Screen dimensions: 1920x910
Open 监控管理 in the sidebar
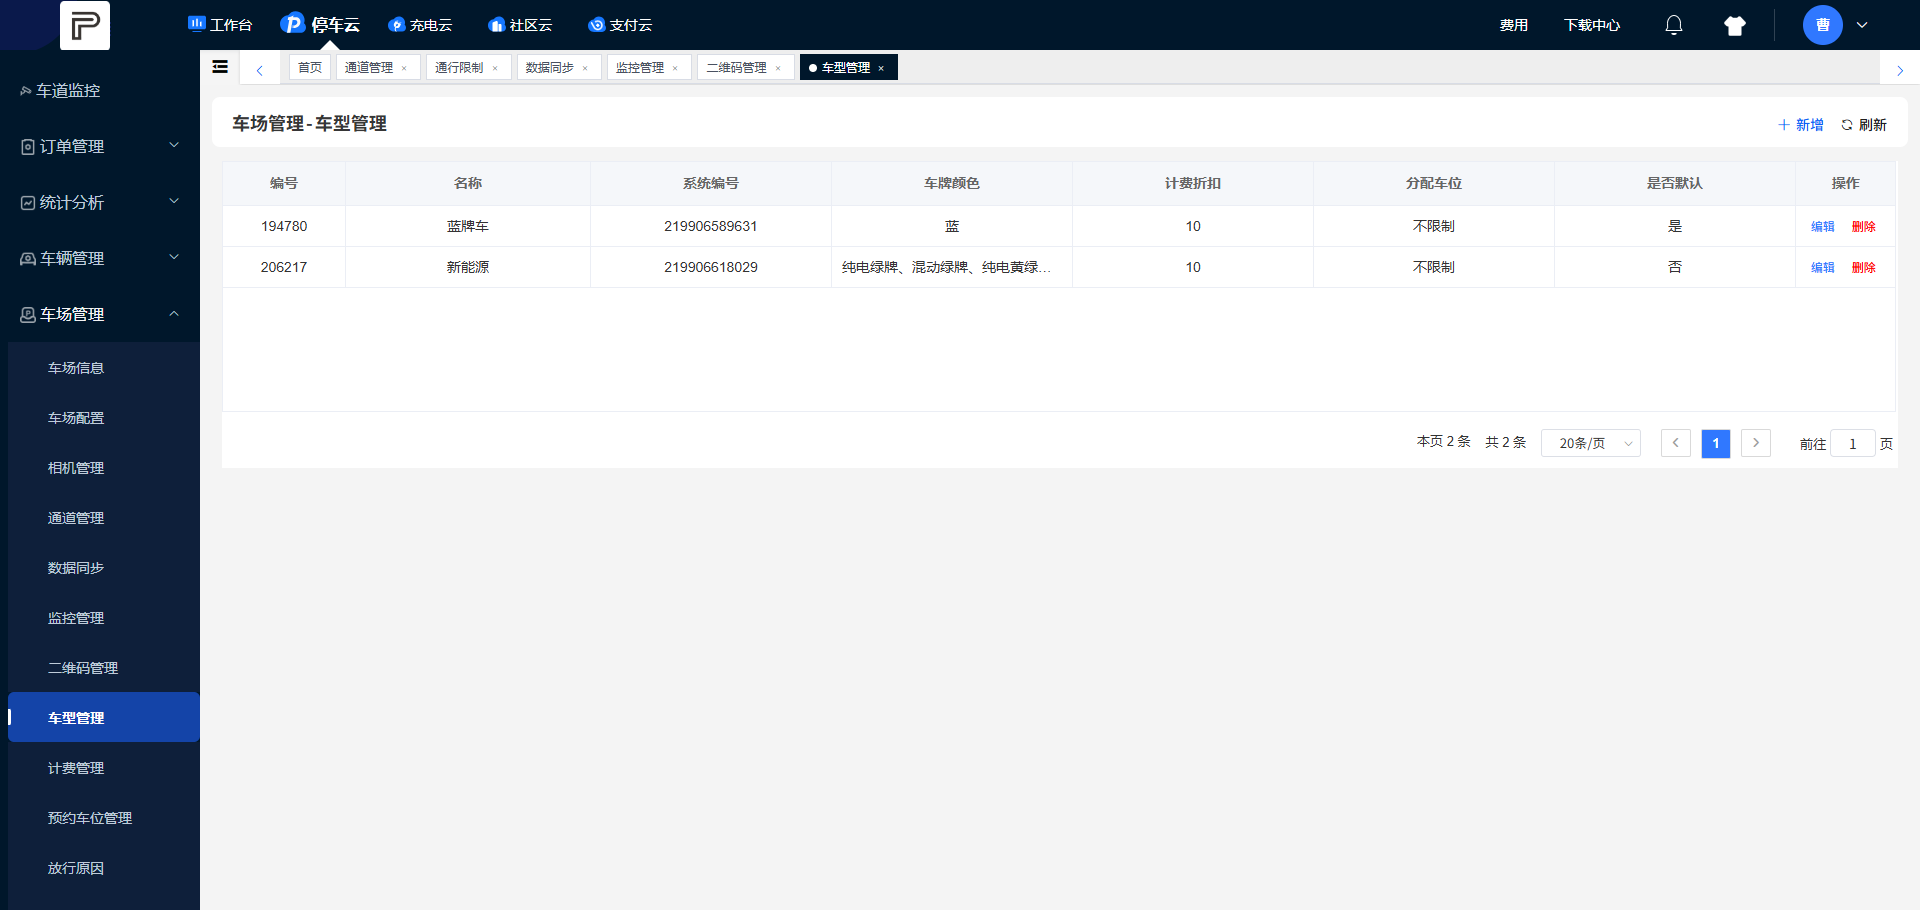click(104, 618)
